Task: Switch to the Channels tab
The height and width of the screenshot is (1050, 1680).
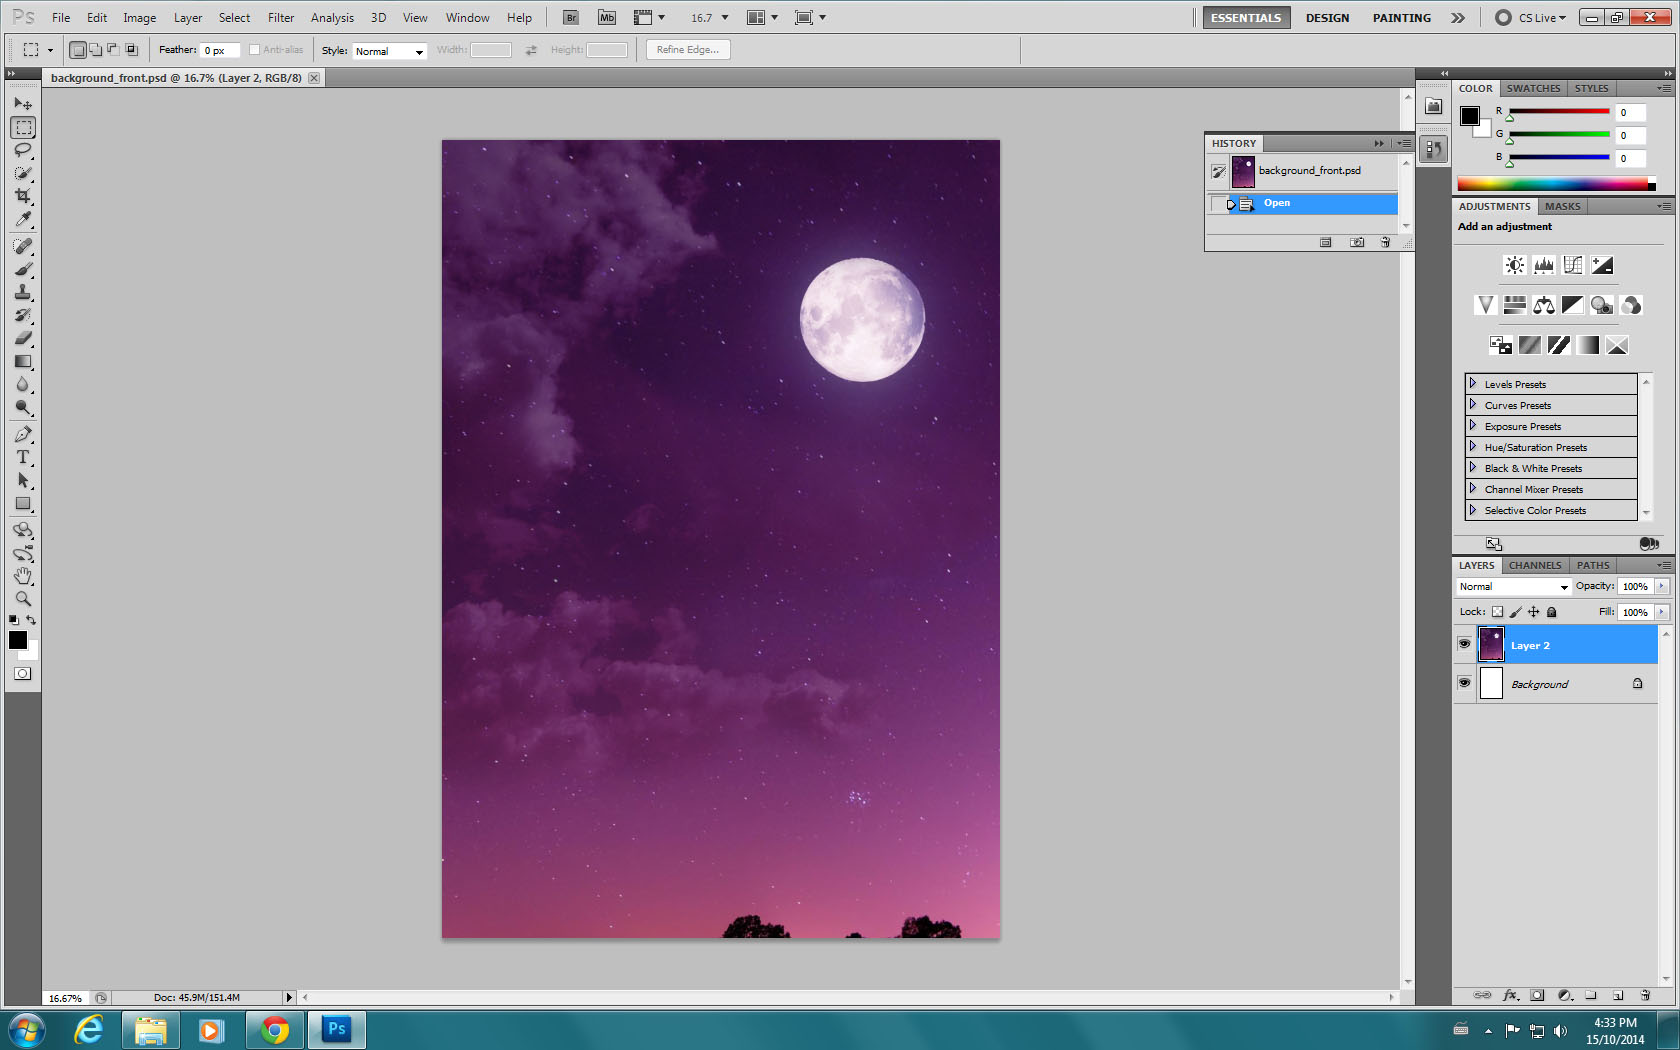Action: click(x=1535, y=565)
